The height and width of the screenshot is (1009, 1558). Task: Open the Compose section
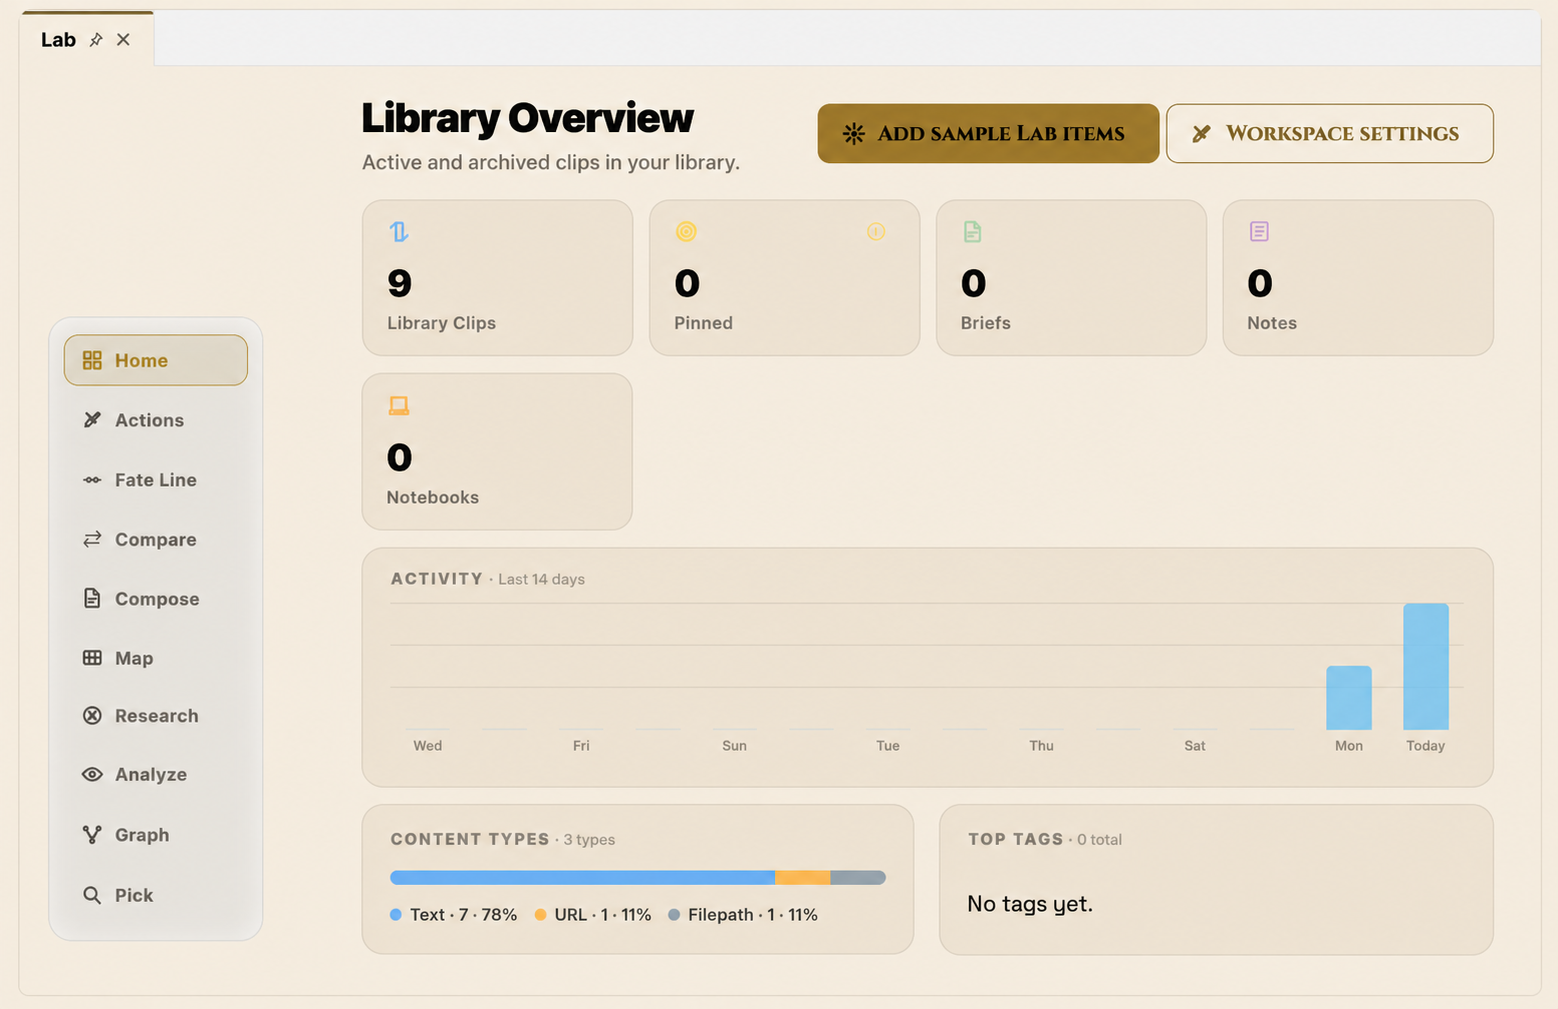coord(156,598)
